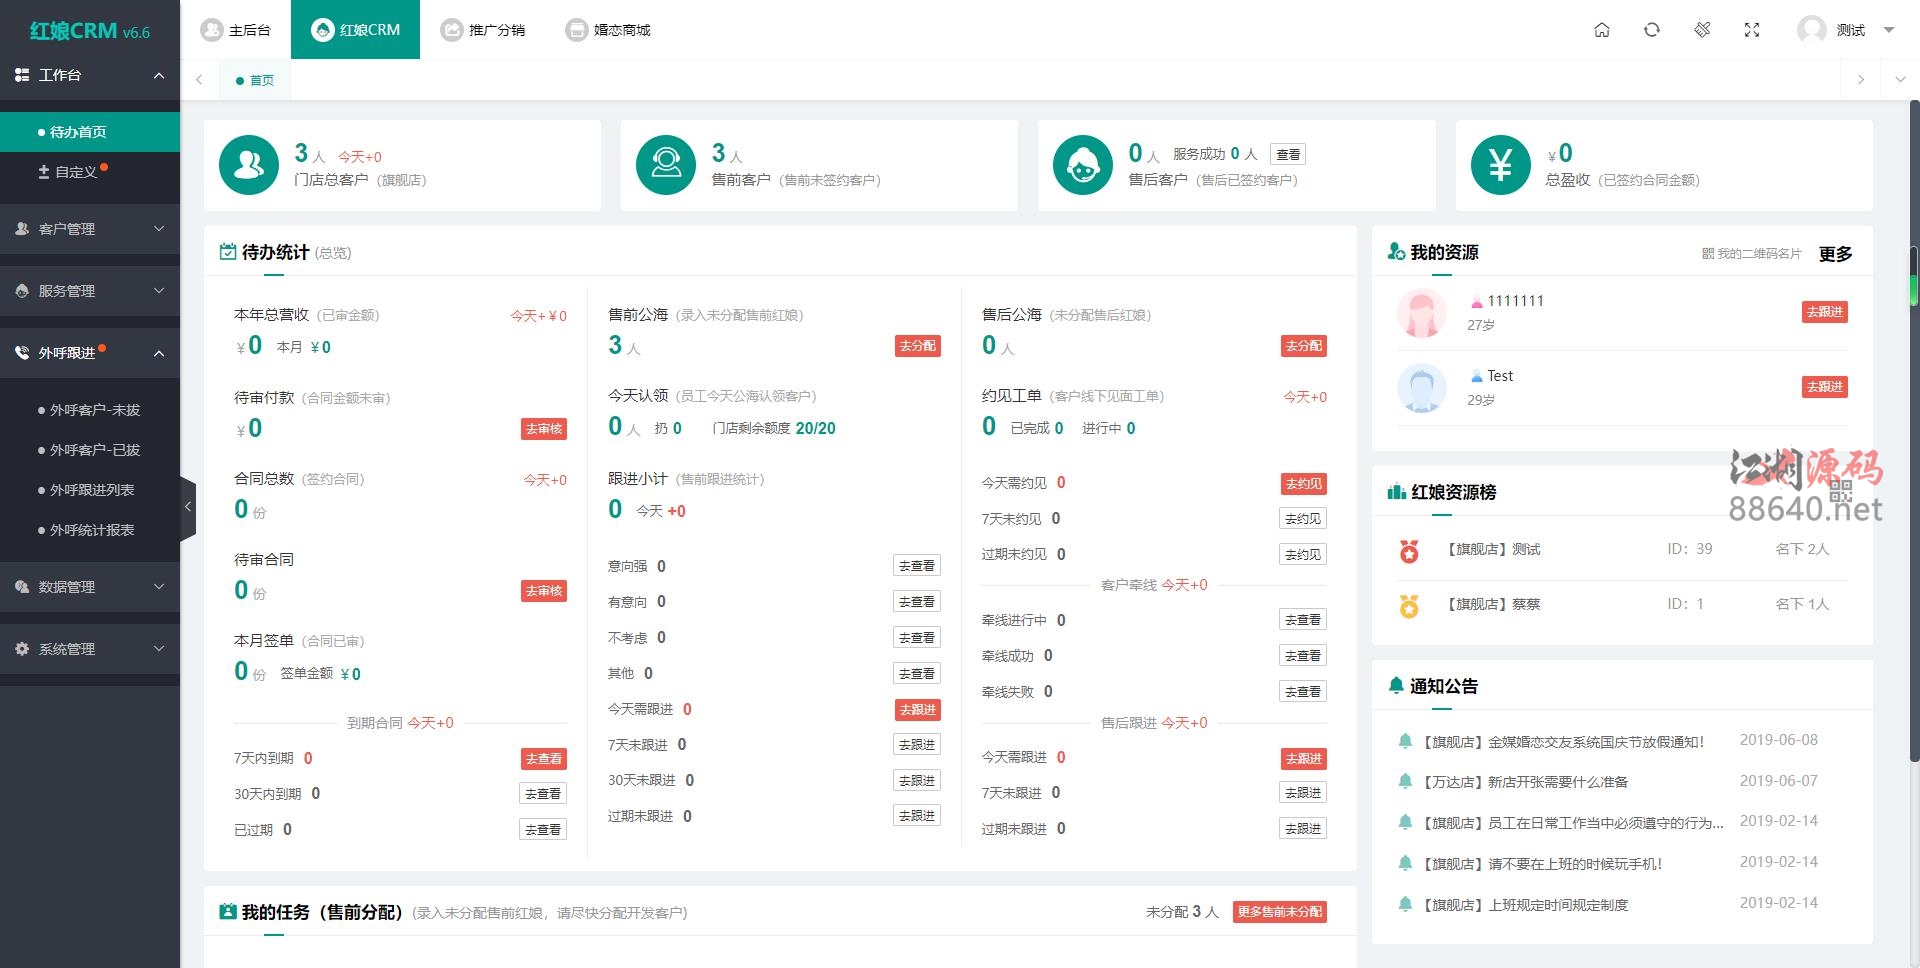The height and width of the screenshot is (968, 1920).
Task: Click the green notification strip on right edge
Action: 1915,290
